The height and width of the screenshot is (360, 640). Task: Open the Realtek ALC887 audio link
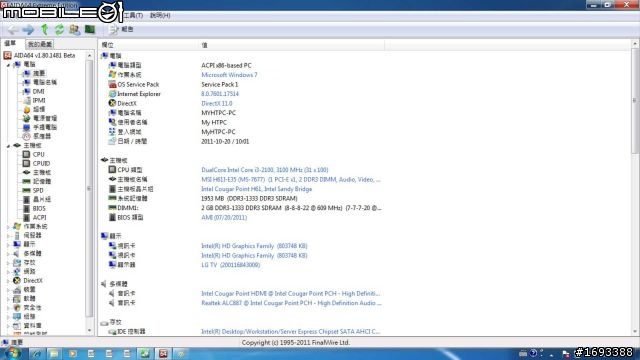(x=291, y=303)
